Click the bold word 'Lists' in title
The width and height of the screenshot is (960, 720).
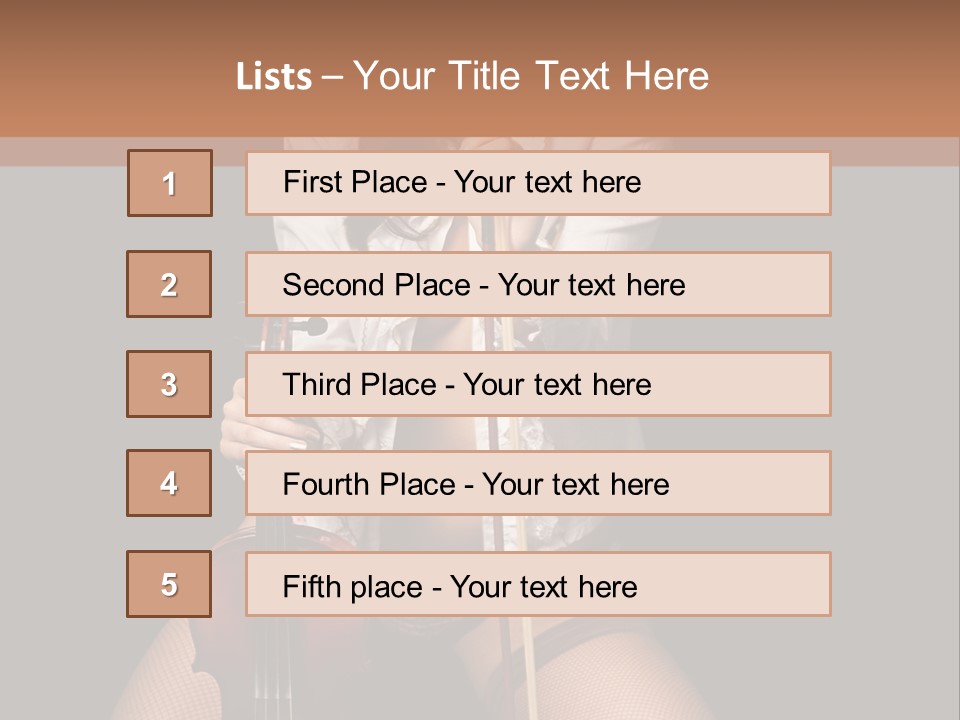click(274, 77)
